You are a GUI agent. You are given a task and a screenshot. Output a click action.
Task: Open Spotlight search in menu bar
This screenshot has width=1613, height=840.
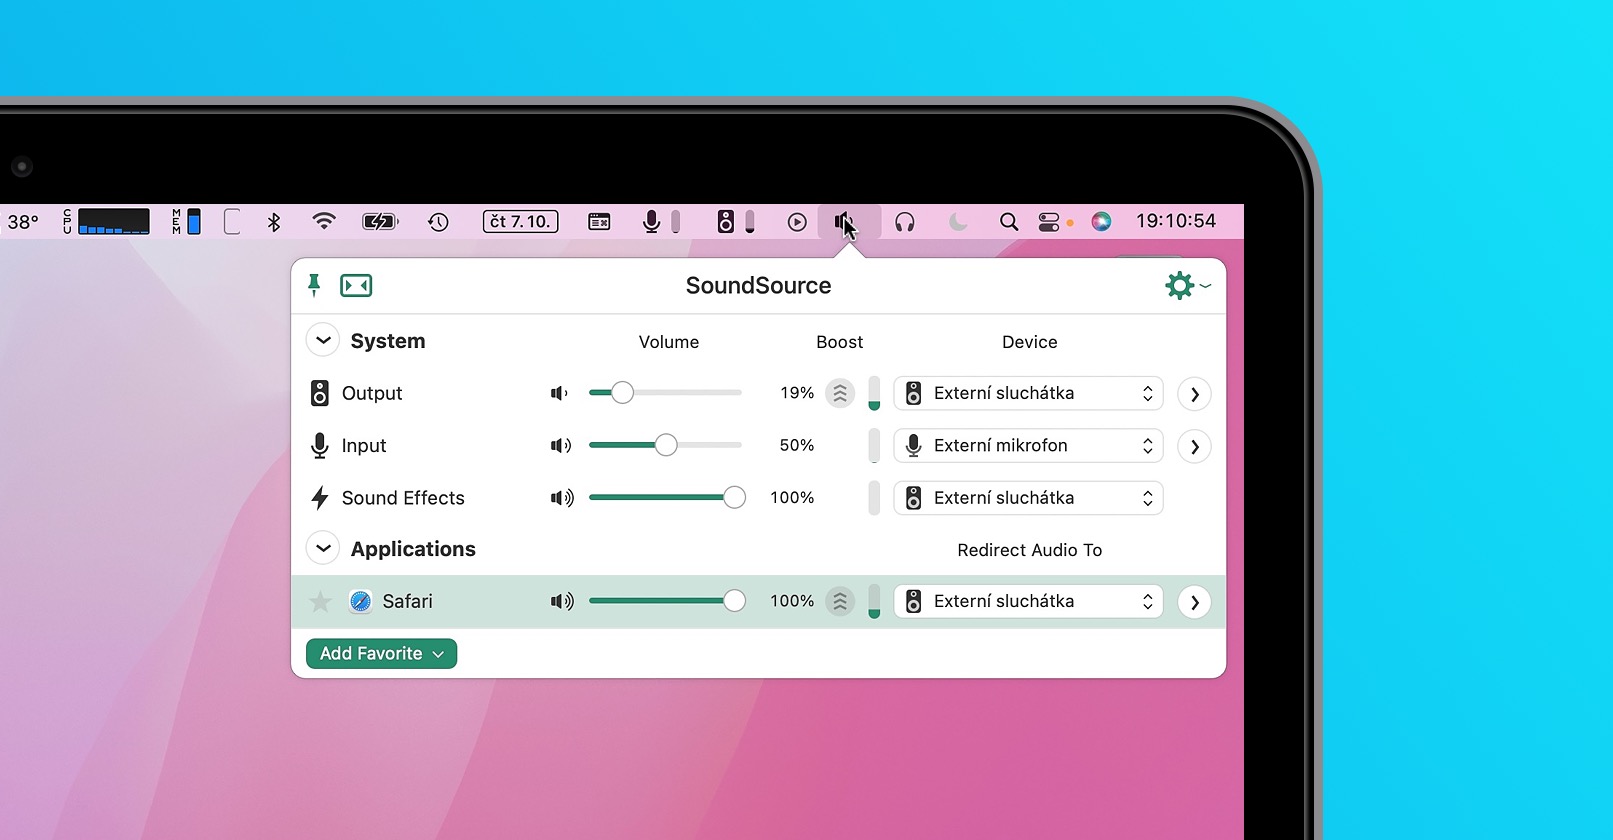pos(1009,222)
